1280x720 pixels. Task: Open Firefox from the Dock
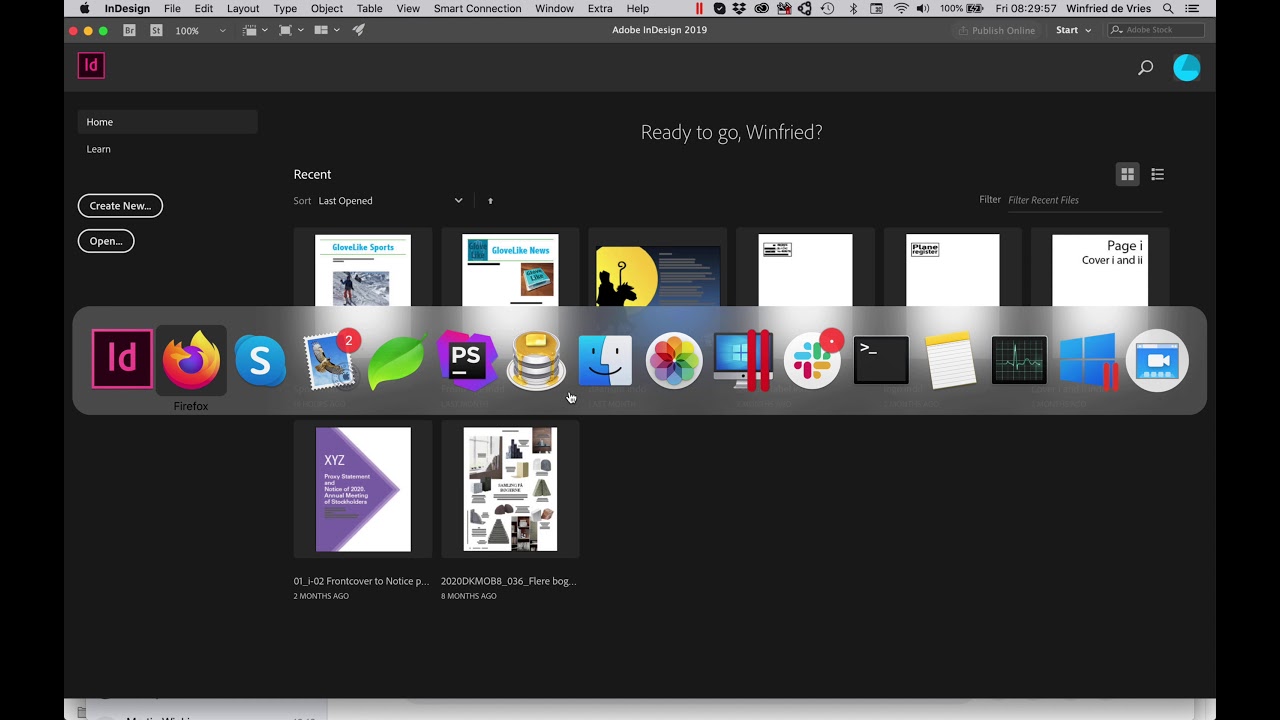[x=191, y=360]
